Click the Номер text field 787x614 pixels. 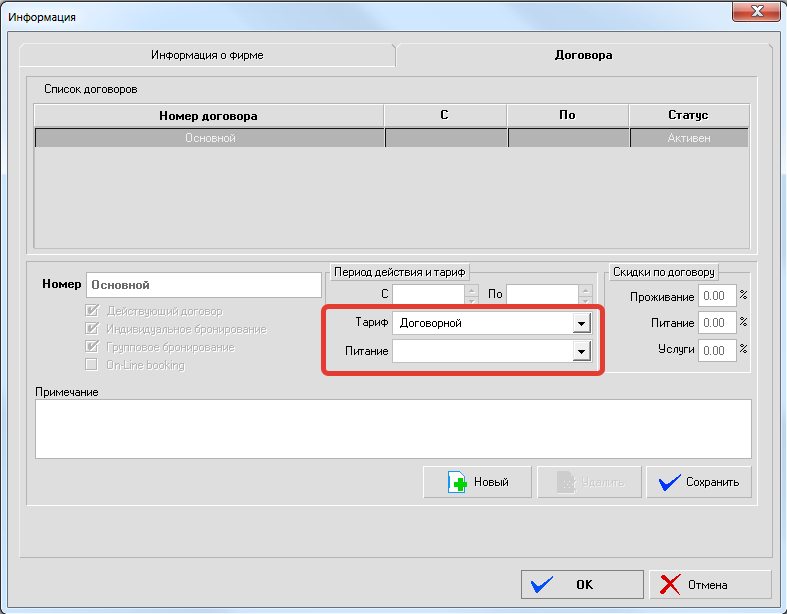203,285
